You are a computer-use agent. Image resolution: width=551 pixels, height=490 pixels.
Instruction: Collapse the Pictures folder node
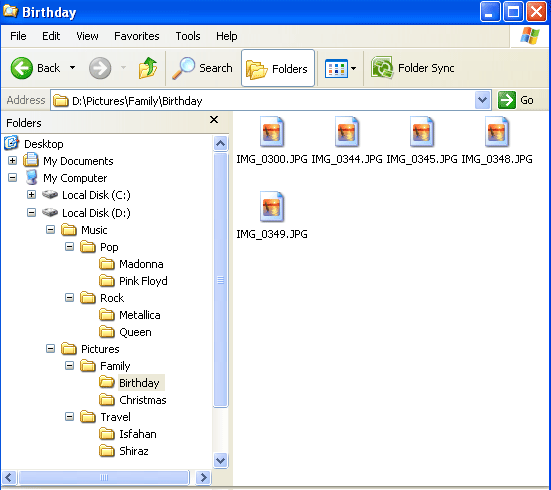51,349
